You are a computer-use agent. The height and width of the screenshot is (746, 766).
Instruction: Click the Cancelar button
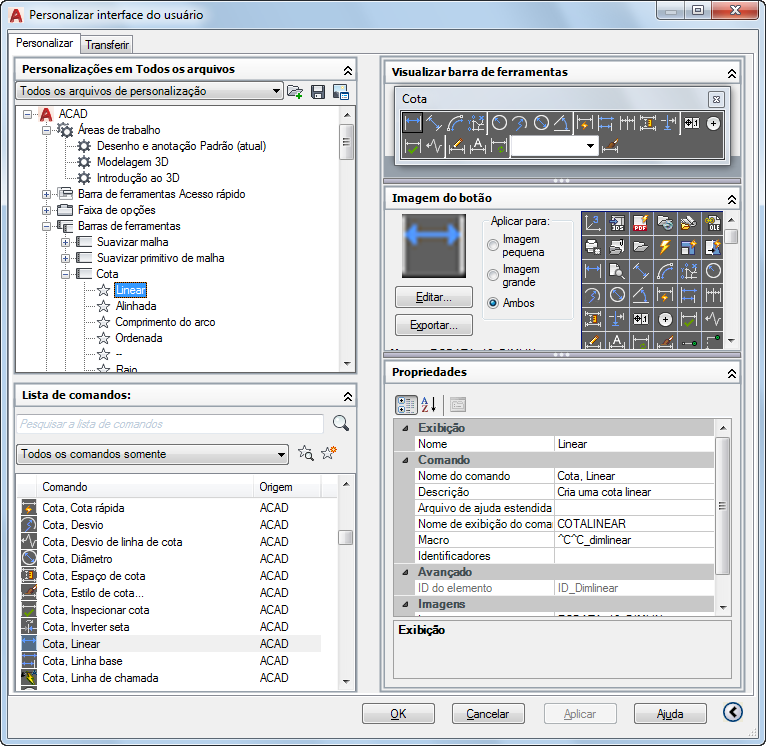[x=488, y=713]
